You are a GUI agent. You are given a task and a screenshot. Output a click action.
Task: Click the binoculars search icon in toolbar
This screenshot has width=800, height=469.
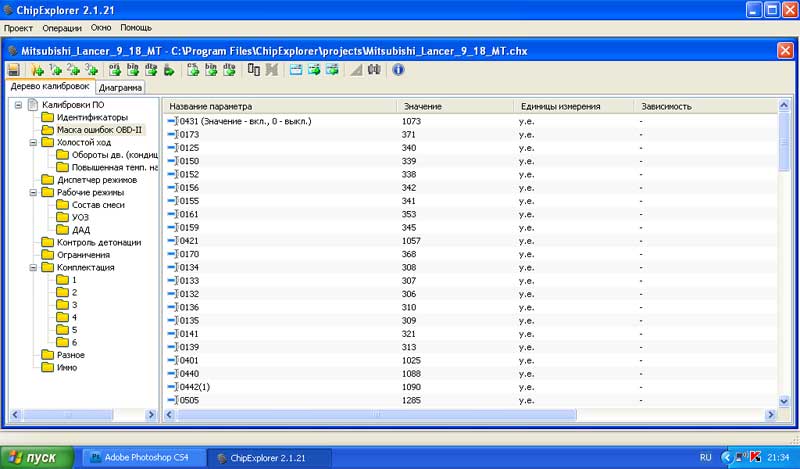click(x=374, y=70)
